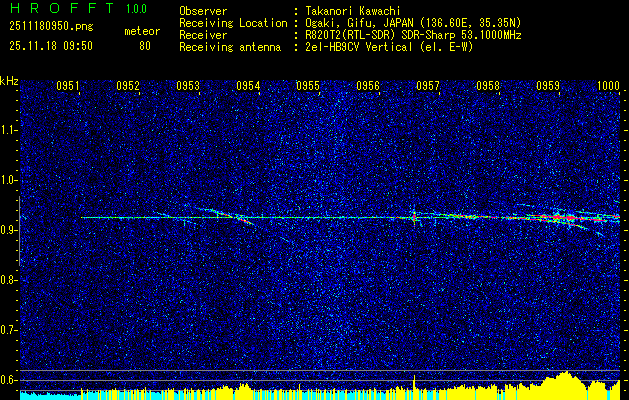The image size is (629, 400).
Task: Click the 1000 time axis marker
Action: tap(608, 86)
